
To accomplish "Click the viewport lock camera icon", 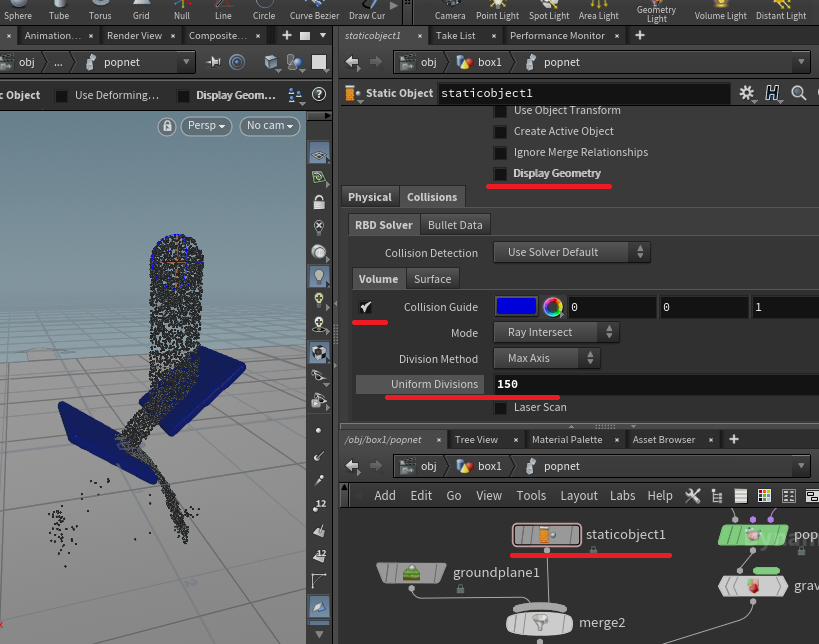I will pos(167,126).
